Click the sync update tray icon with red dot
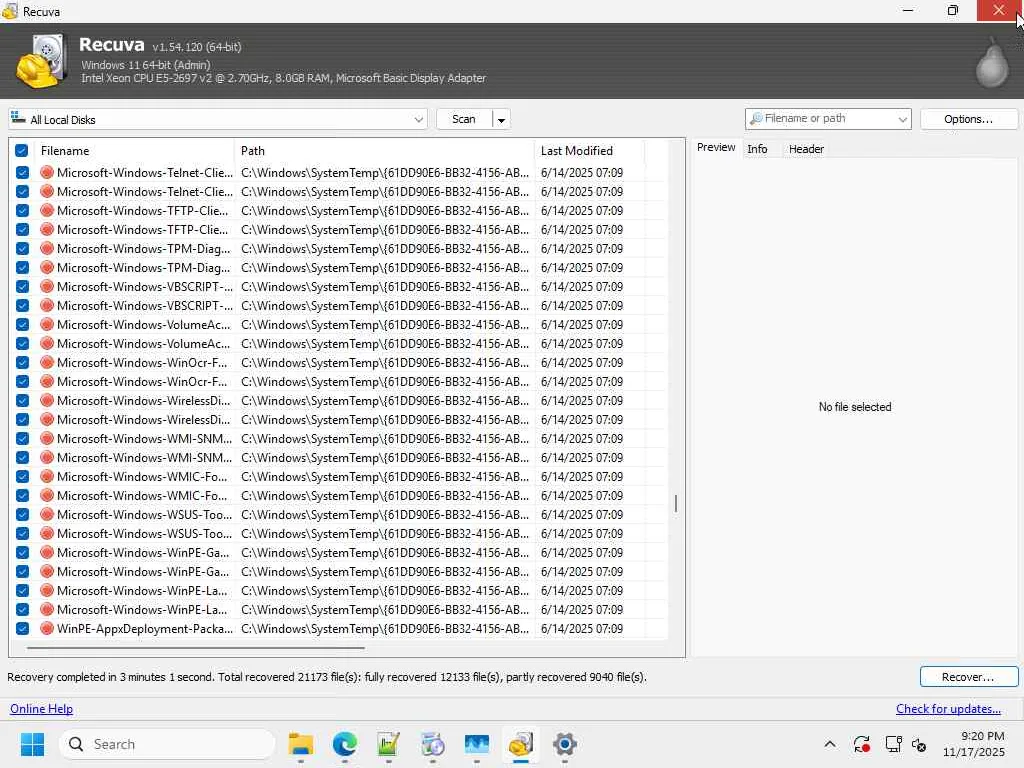This screenshot has height=768, width=1024. click(861, 744)
